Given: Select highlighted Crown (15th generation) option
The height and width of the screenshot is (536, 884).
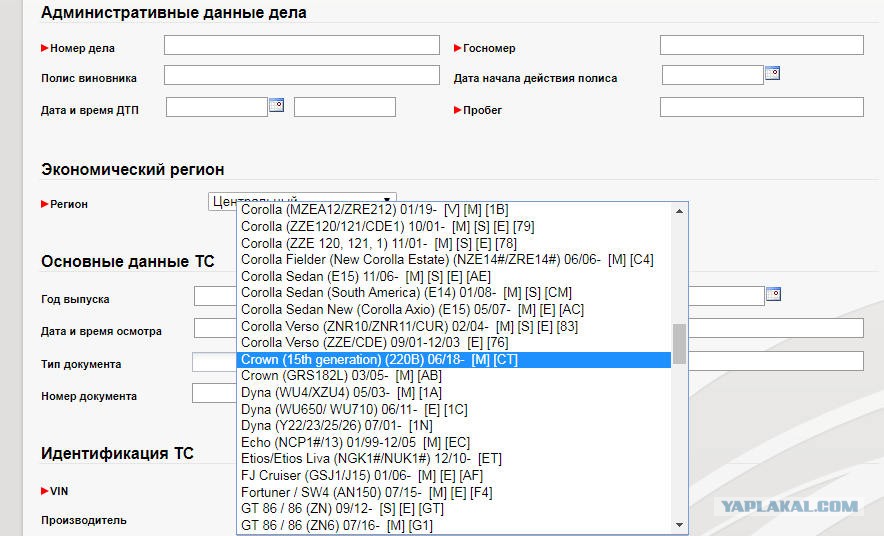Looking at the screenshot, I should 454,360.
